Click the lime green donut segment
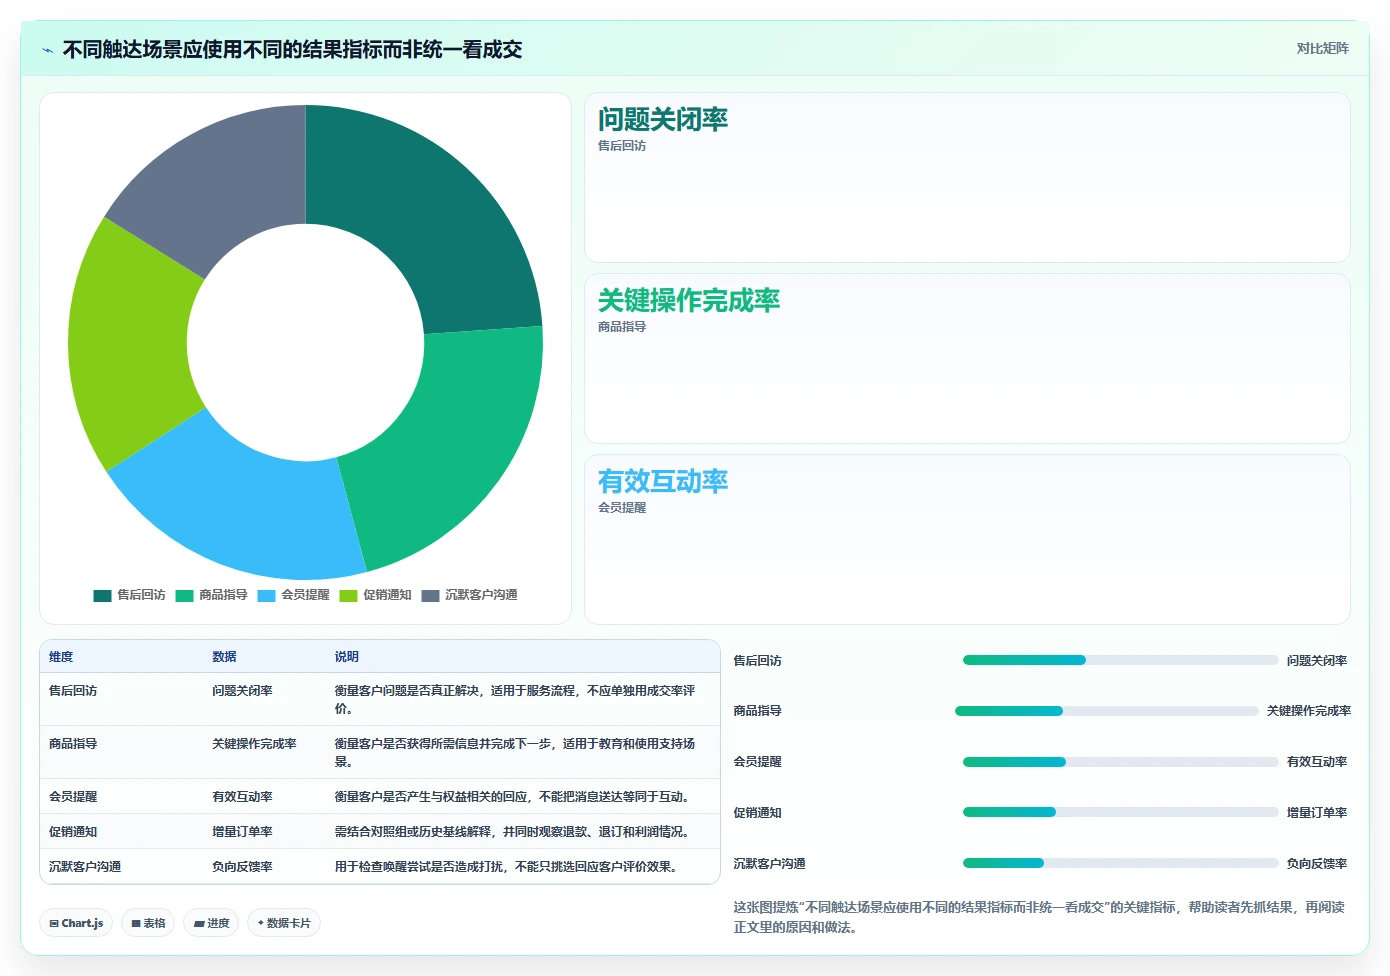The height and width of the screenshot is (976, 1390). point(130,345)
